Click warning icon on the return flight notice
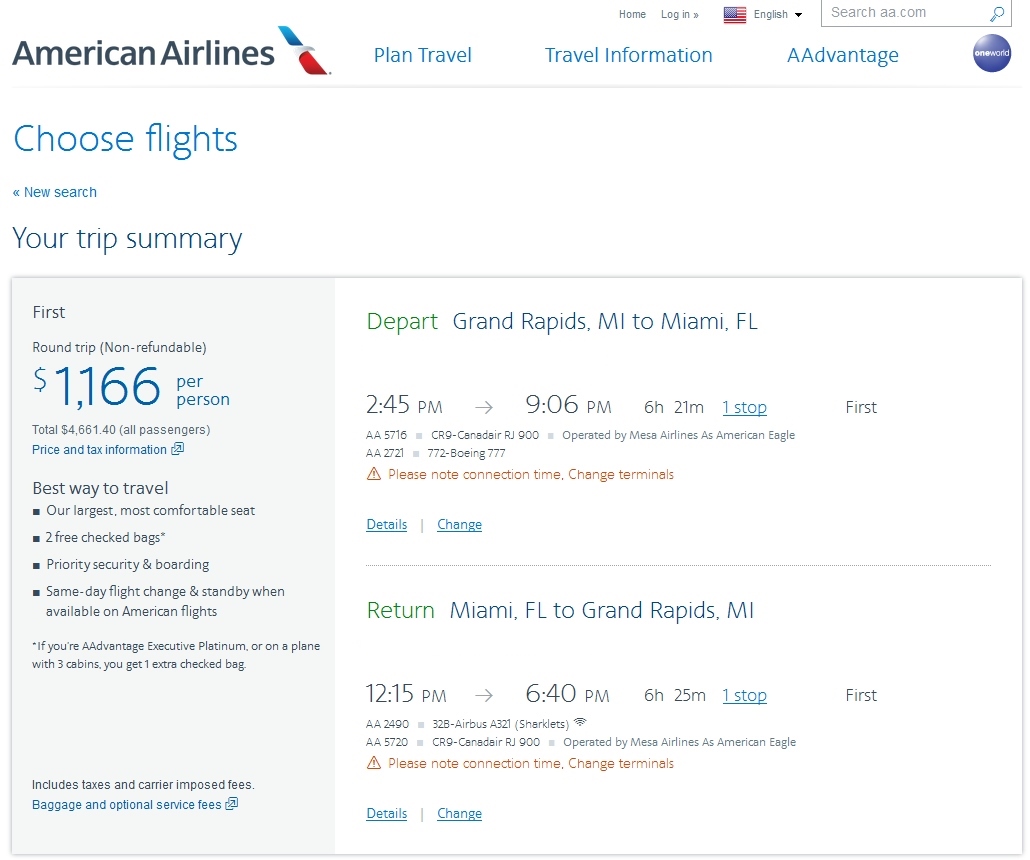The height and width of the screenshot is (860, 1030). pos(374,763)
